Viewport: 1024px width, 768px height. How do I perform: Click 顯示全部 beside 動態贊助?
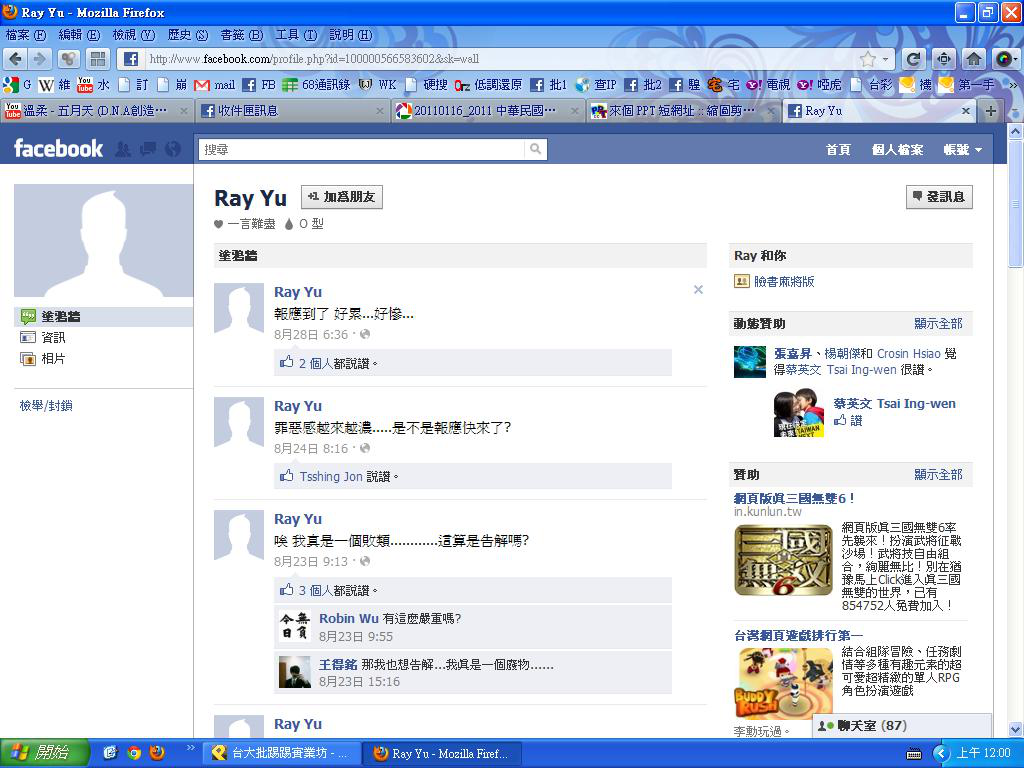coord(938,323)
